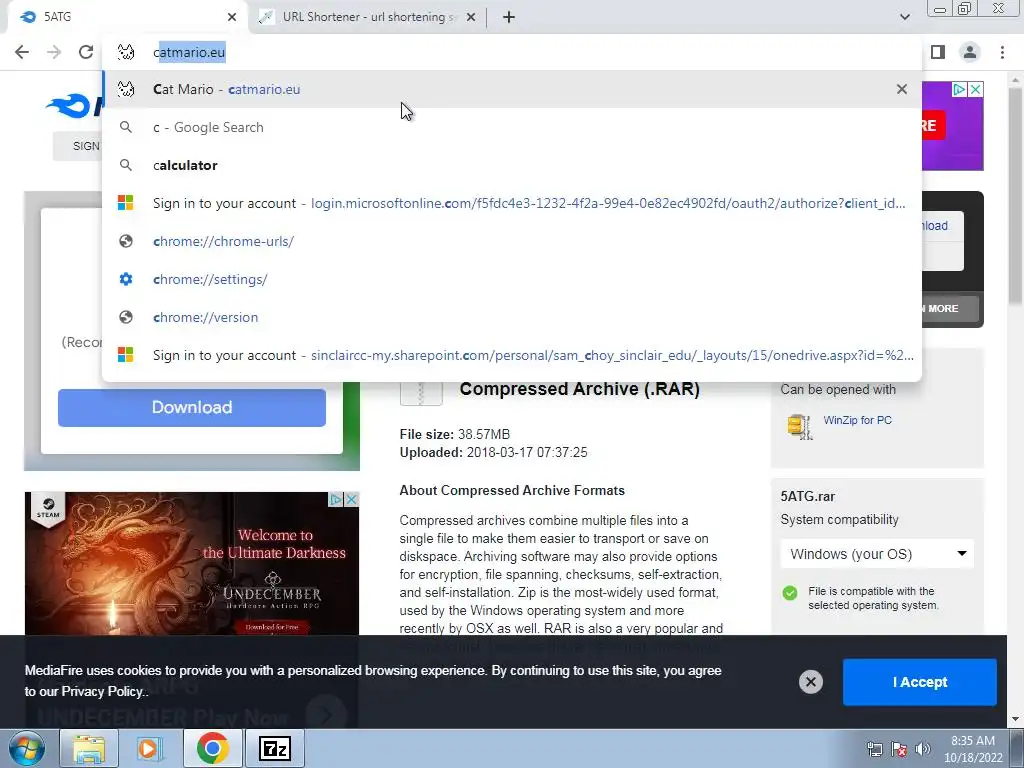
Task: Close the top-right banner ad
Action: [x=975, y=89]
